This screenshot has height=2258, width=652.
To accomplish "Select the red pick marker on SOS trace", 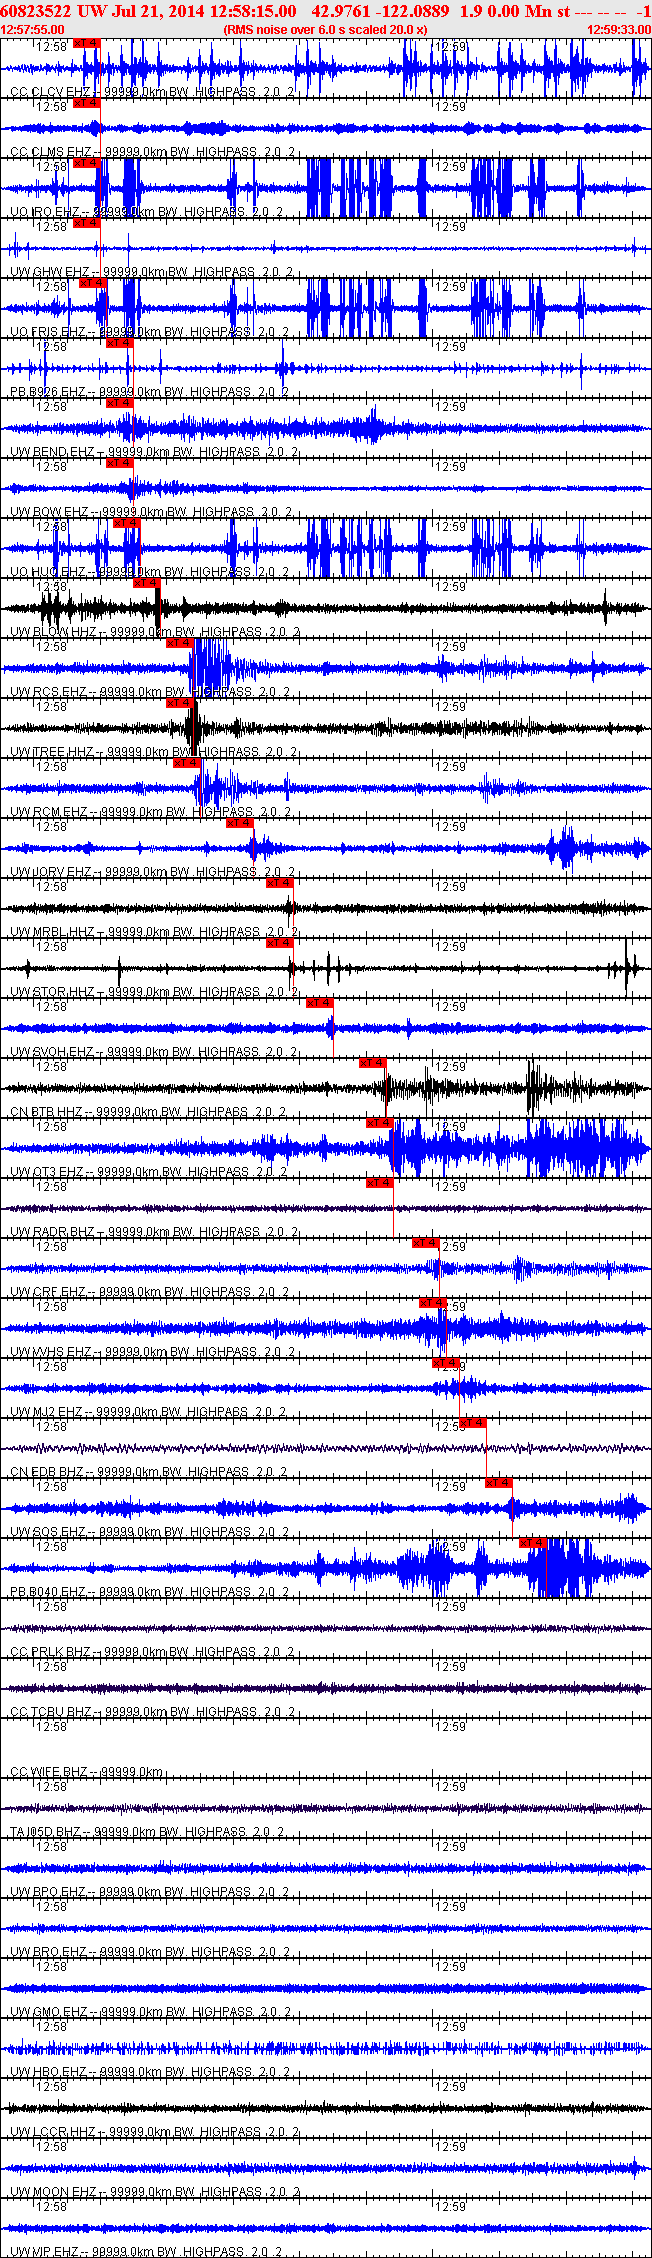I will [x=499, y=1483].
